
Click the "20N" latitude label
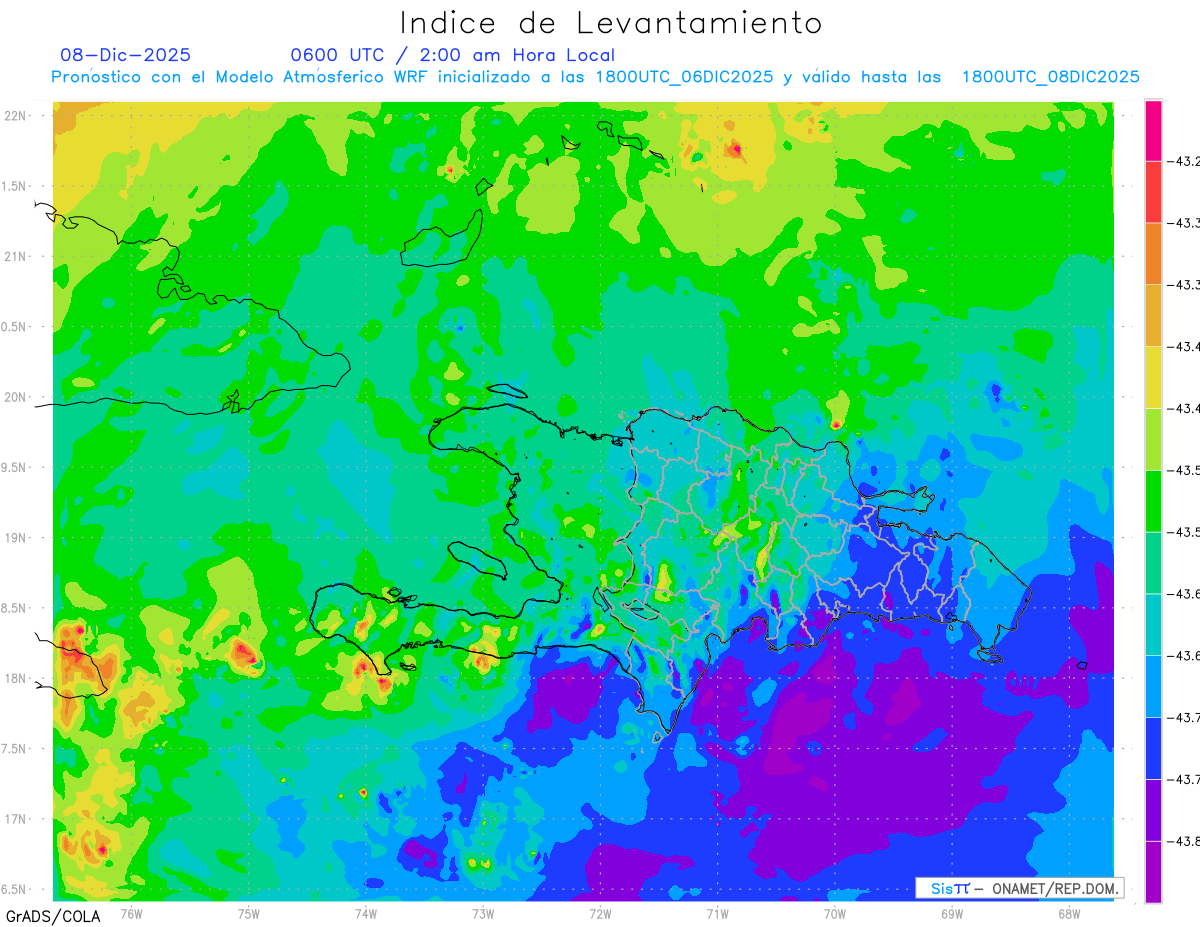coord(16,397)
